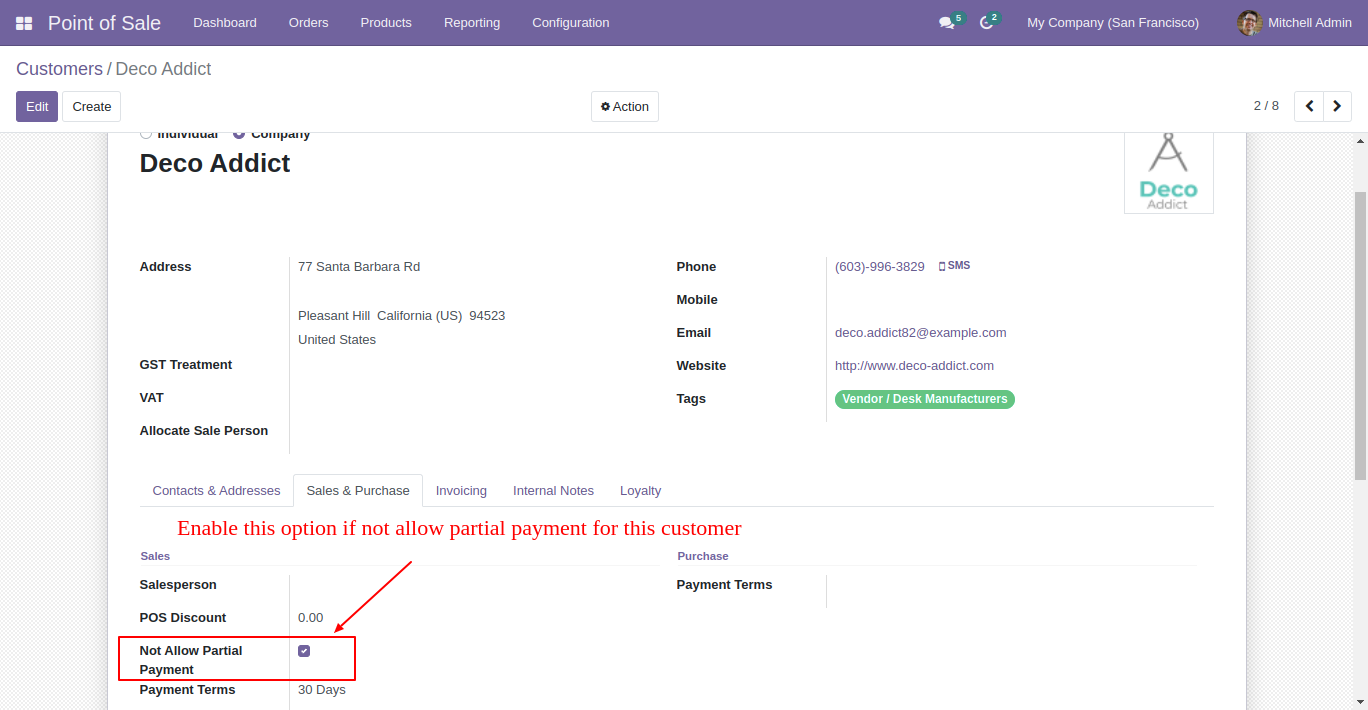Click Mitchell Admin avatar picture
This screenshot has width=1368, height=710.
click(x=1249, y=23)
